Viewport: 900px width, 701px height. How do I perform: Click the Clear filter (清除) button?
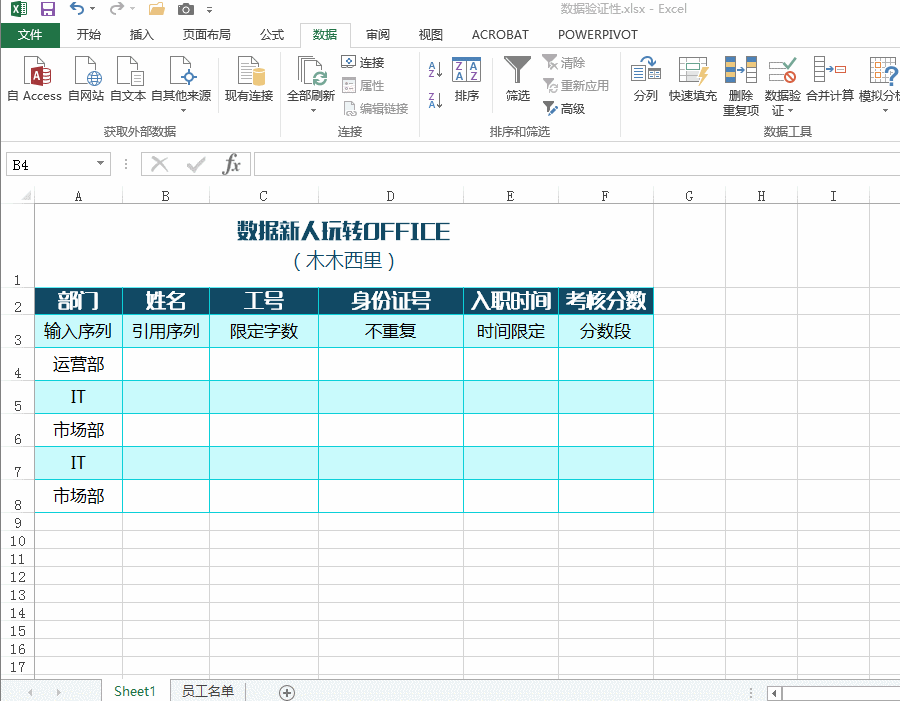(x=564, y=62)
